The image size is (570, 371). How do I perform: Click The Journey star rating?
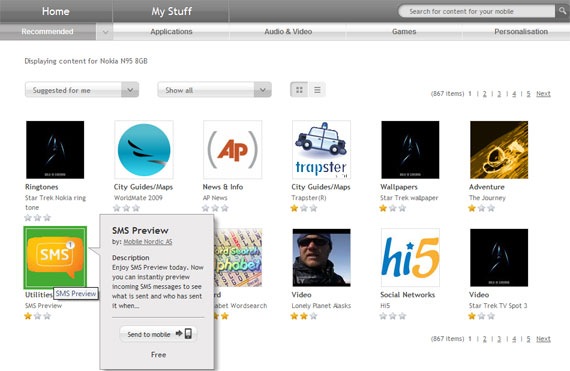pos(482,208)
